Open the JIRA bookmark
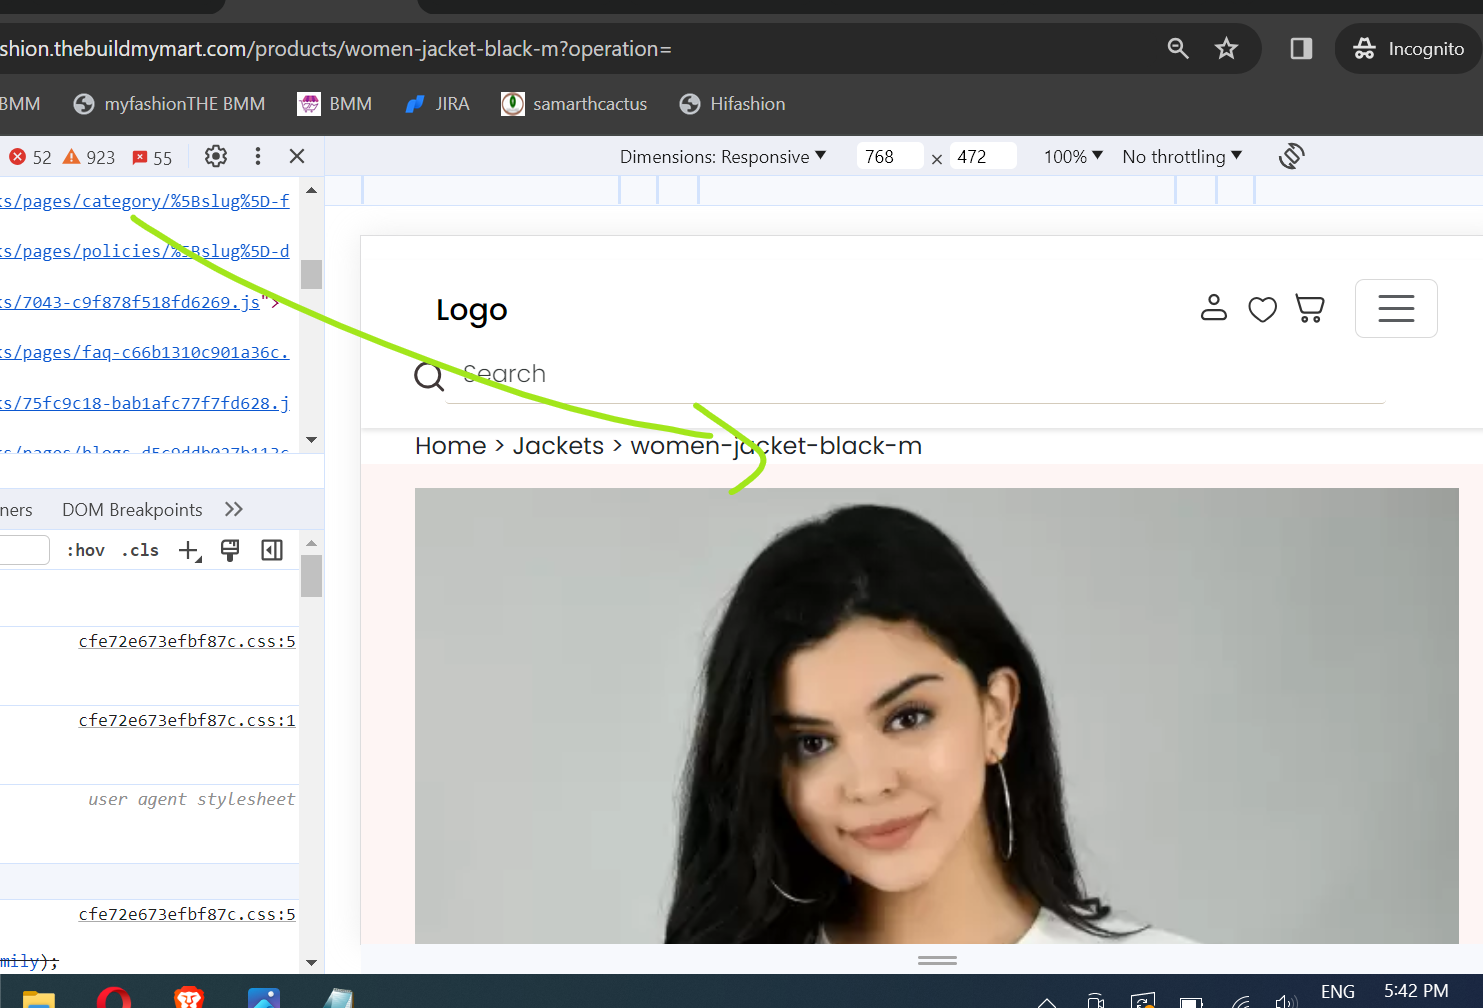The image size is (1483, 1008). tap(437, 104)
